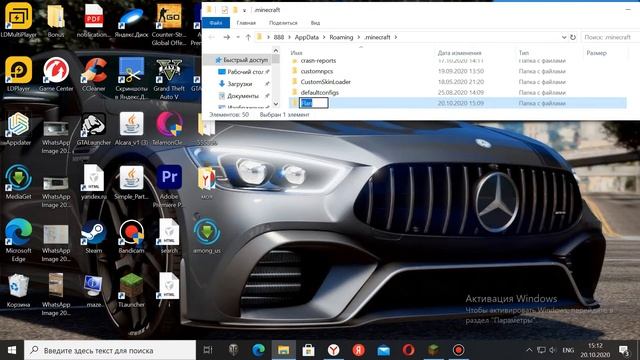Image resolution: width=640 pixels, height=360 pixels.
Task: Click Roaming in address breadcrumb
Action: pyautogui.click(x=341, y=37)
